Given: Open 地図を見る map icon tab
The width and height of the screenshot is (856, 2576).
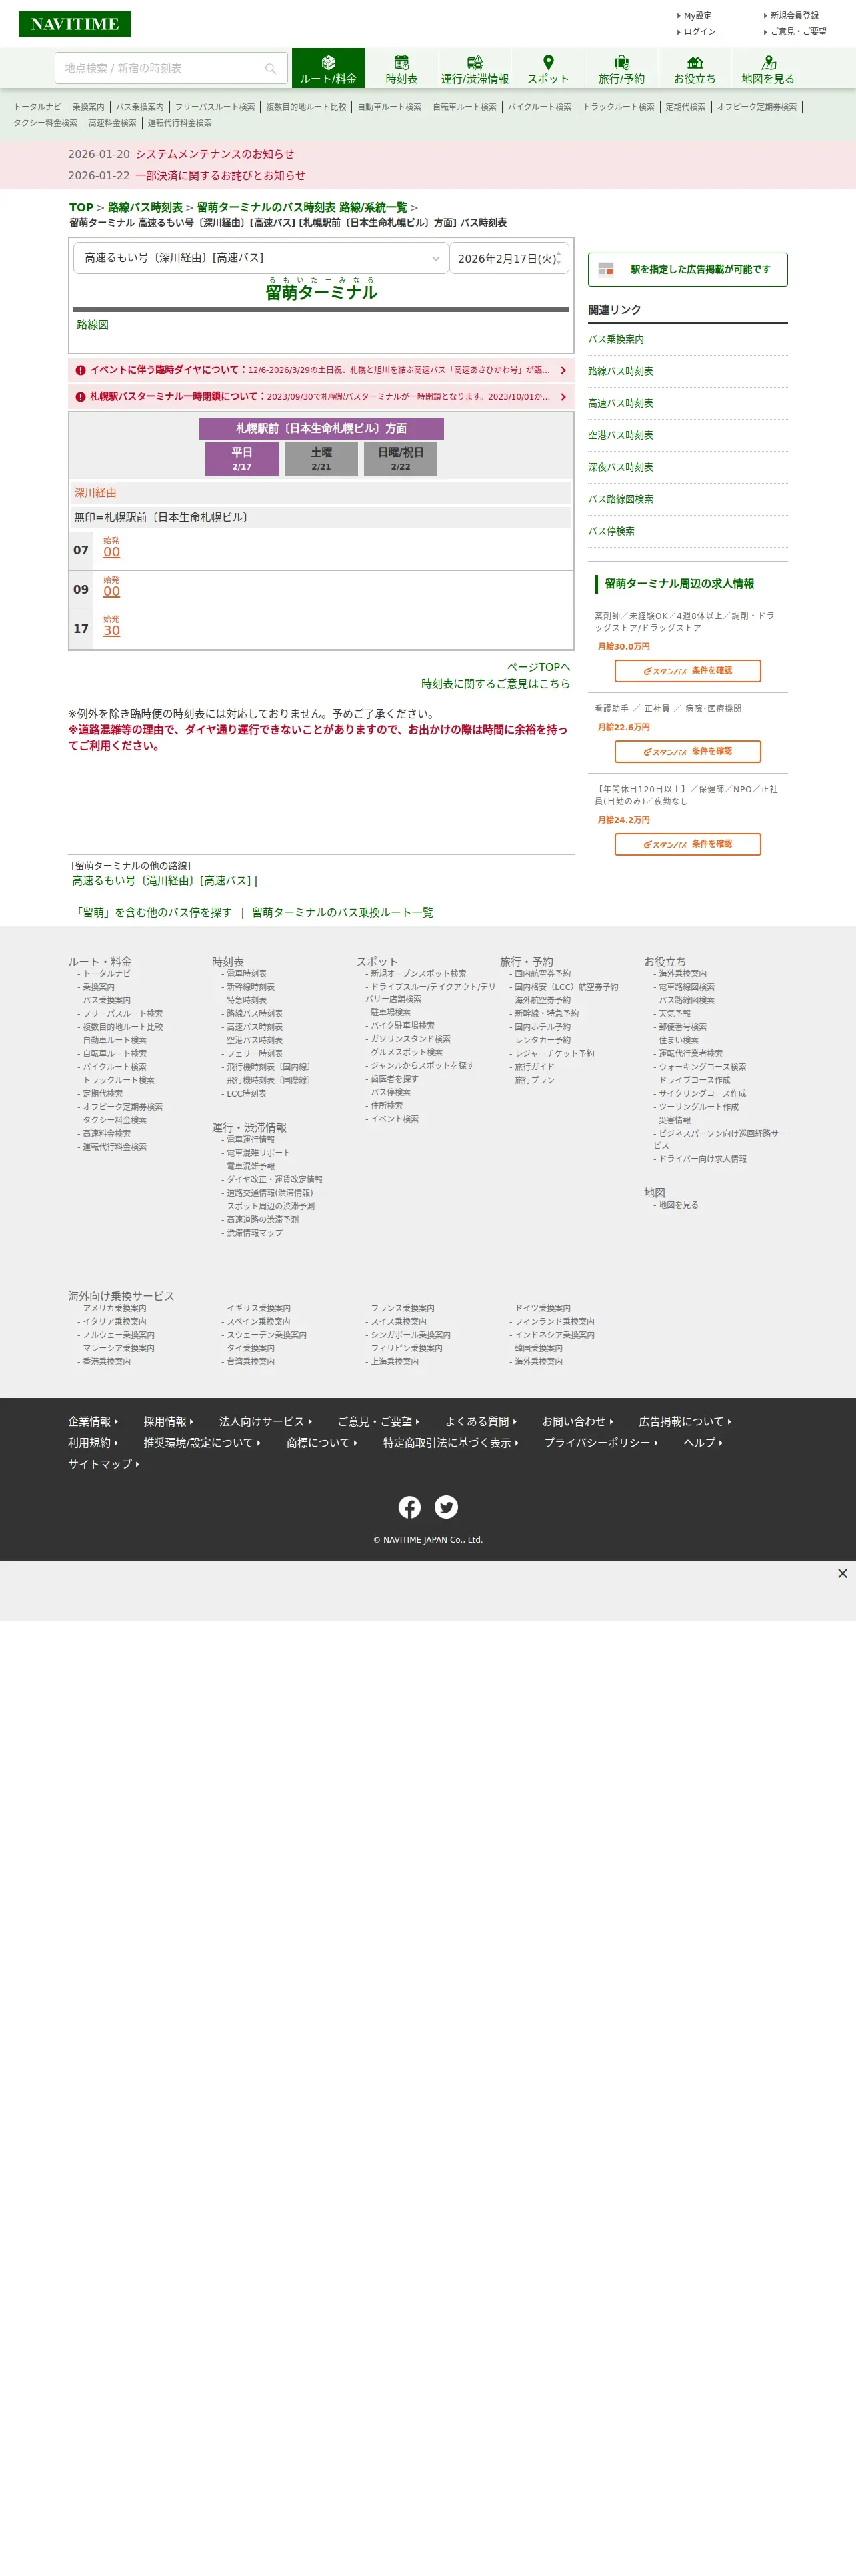Looking at the screenshot, I should click(768, 68).
